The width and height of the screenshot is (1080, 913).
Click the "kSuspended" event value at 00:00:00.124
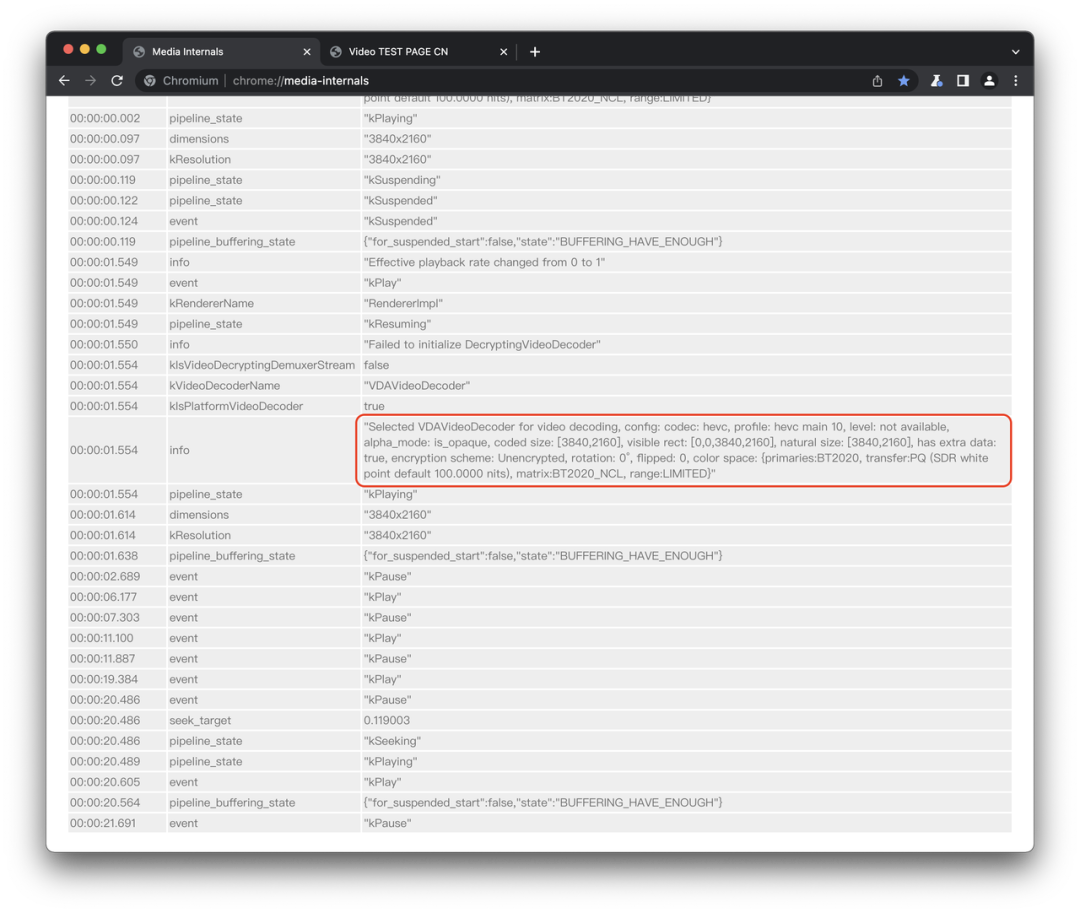click(x=400, y=221)
